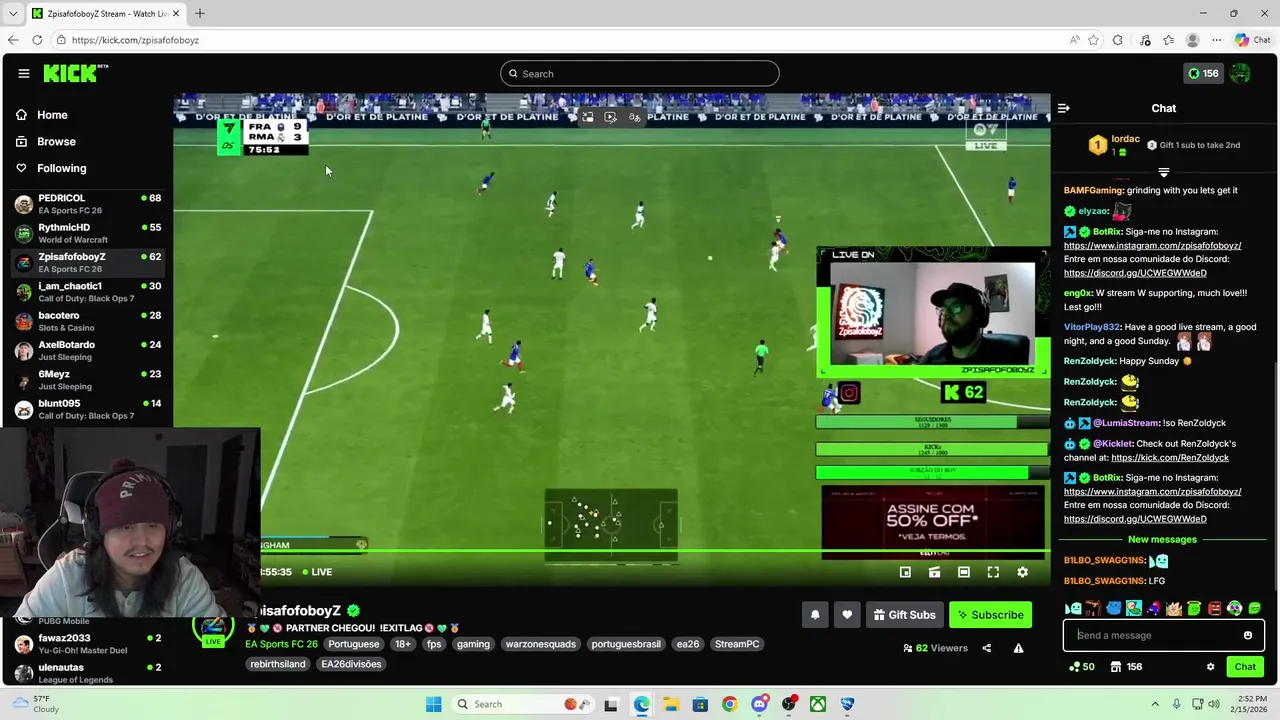Screen dimensions: 1280x720
Task: Click the New messages divider in chat
Action: [1162, 540]
